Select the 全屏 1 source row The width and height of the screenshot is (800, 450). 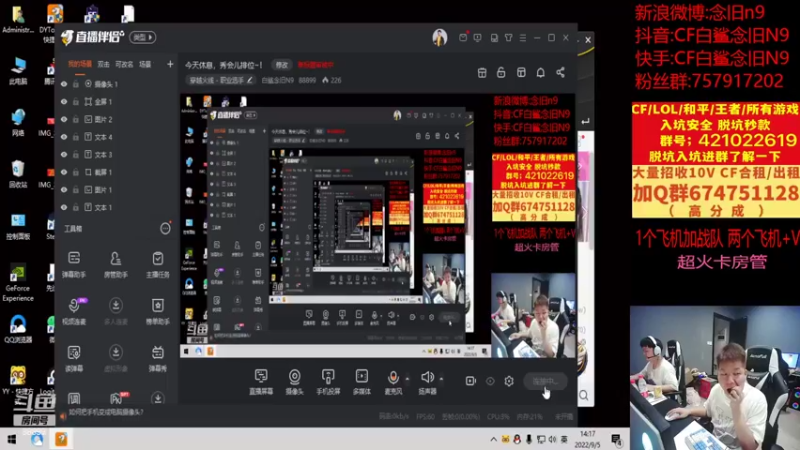point(116,102)
